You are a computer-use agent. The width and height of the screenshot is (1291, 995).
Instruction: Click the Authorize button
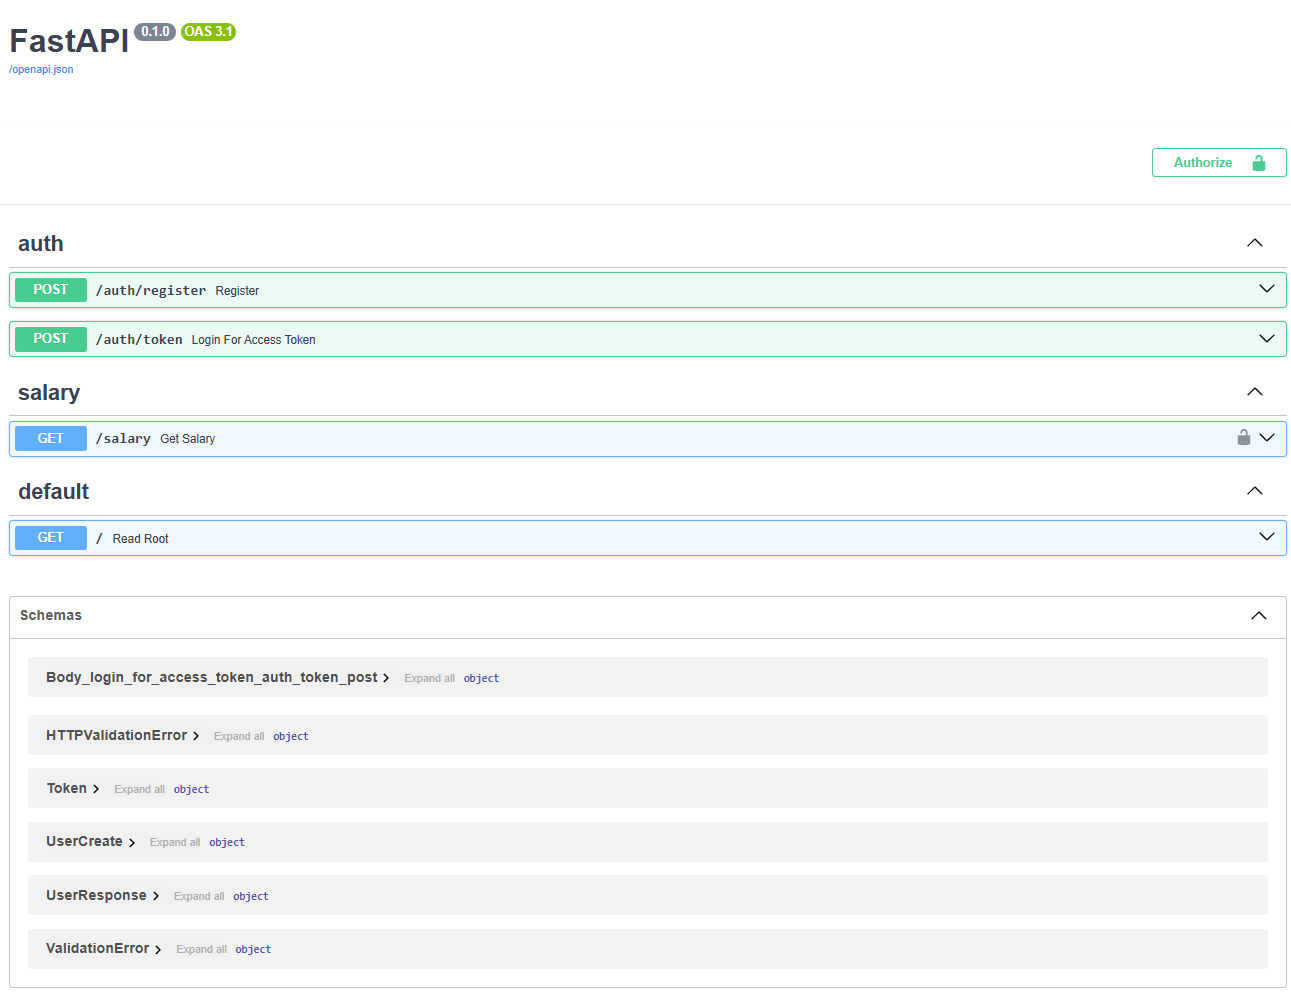click(1219, 163)
